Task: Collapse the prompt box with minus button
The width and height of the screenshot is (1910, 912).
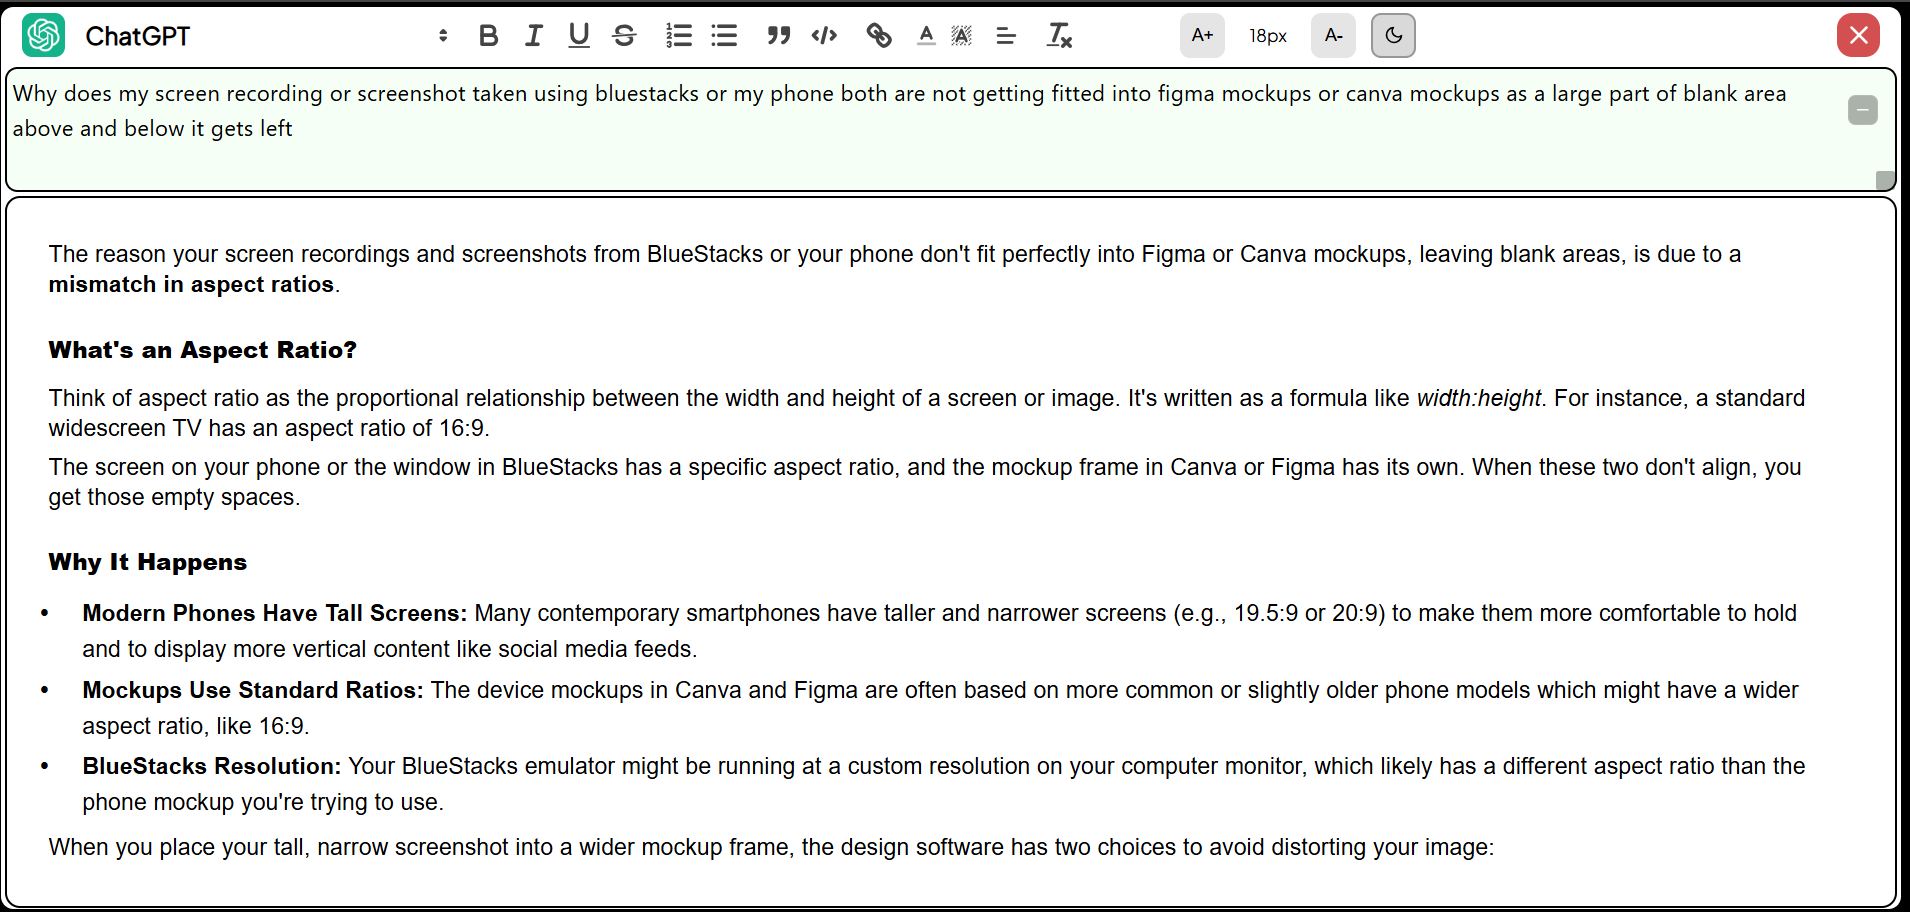Action: click(1862, 110)
